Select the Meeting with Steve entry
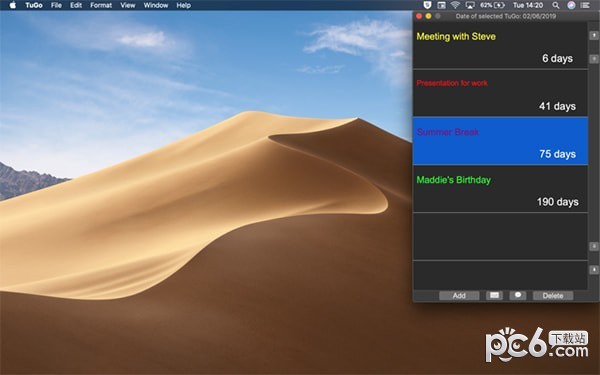This screenshot has width=600, height=375. [500, 46]
